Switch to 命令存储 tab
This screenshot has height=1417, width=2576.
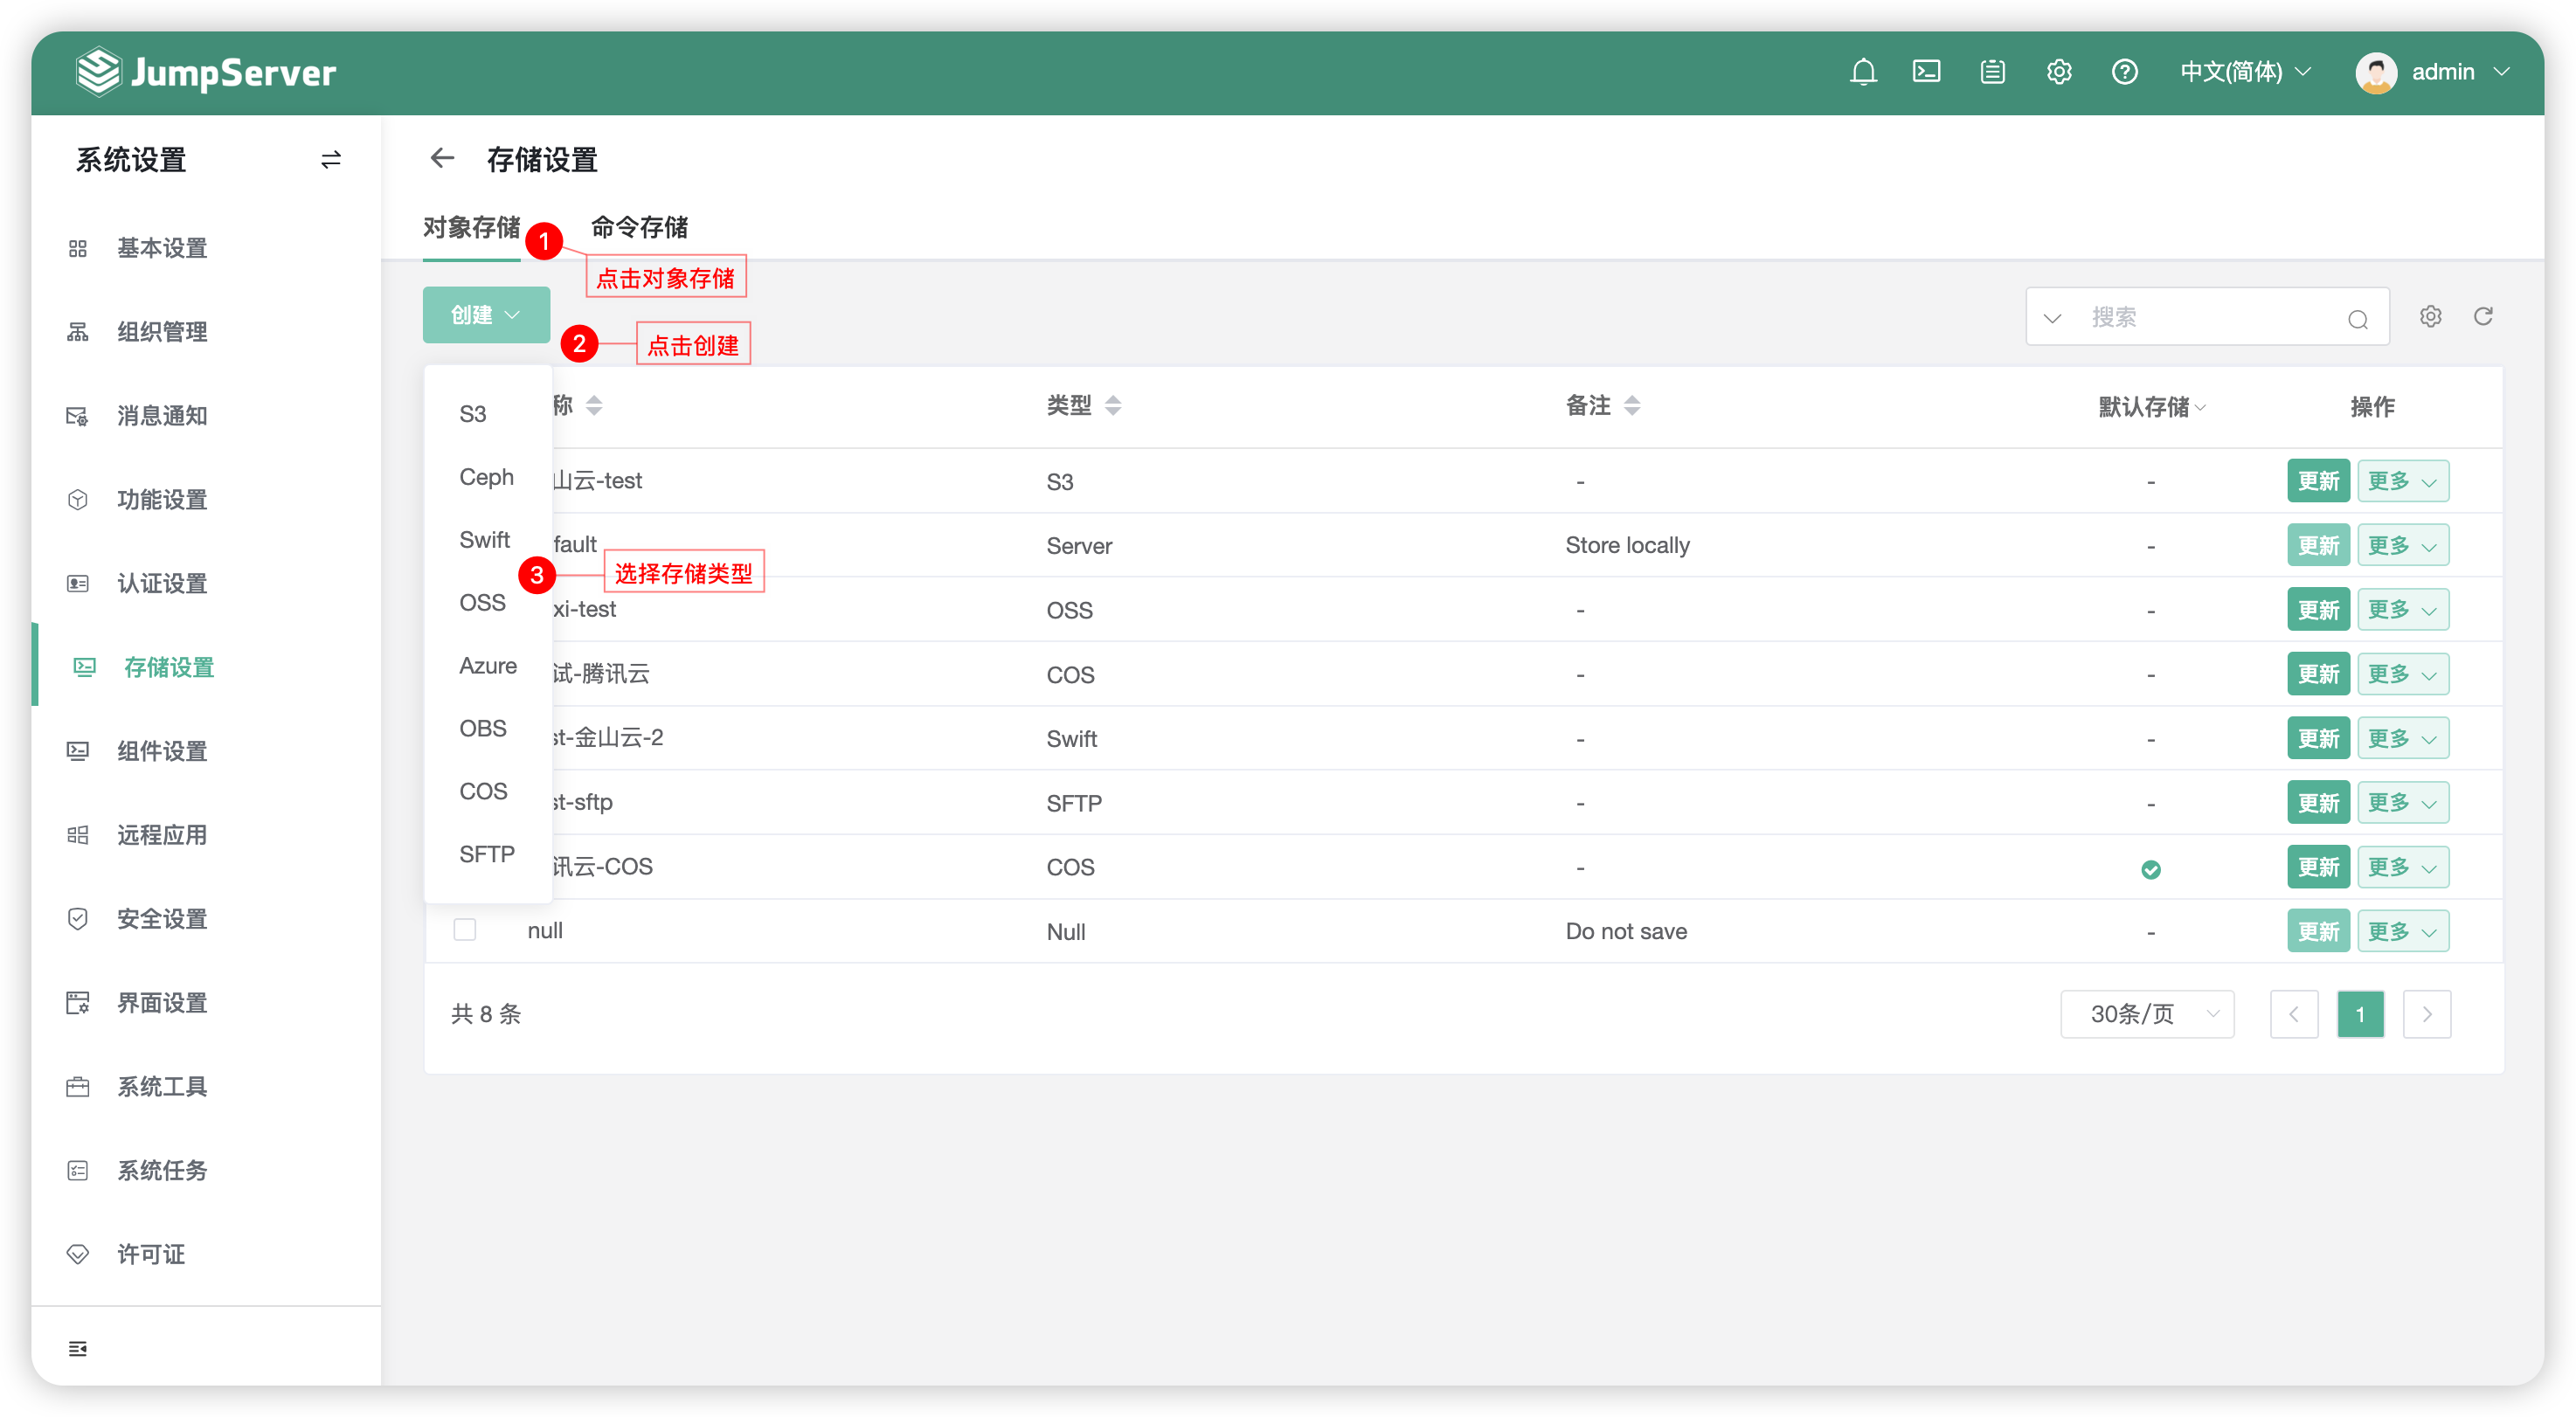[x=639, y=227]
